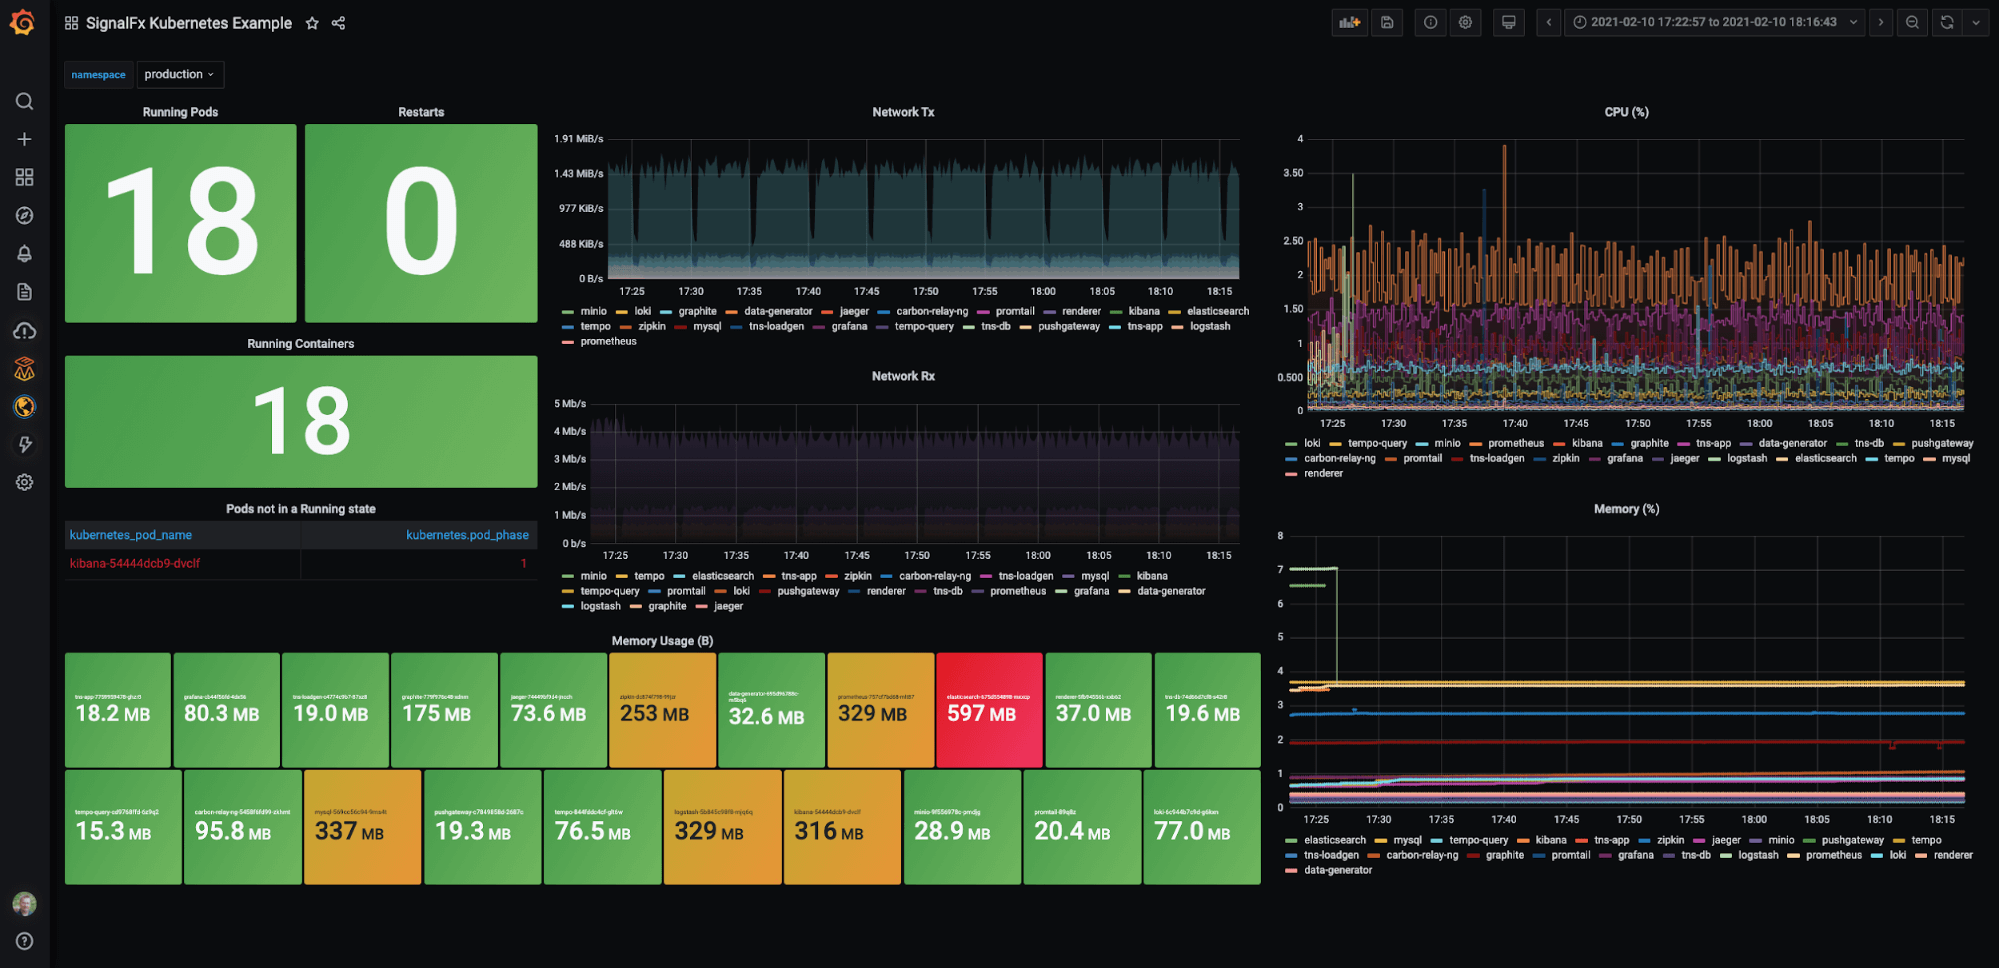Enable TV kiosk view mode
This screenshot has height=969, width=1999.
(x=1508, y=22)
